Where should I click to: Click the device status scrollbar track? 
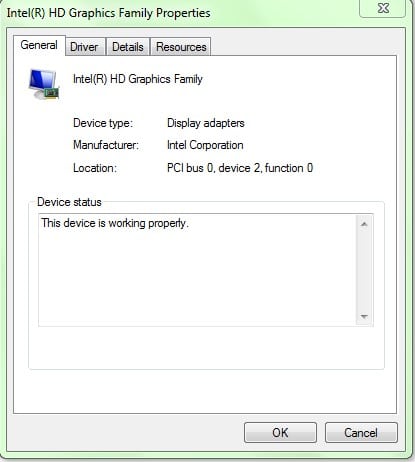coord(364,270)
